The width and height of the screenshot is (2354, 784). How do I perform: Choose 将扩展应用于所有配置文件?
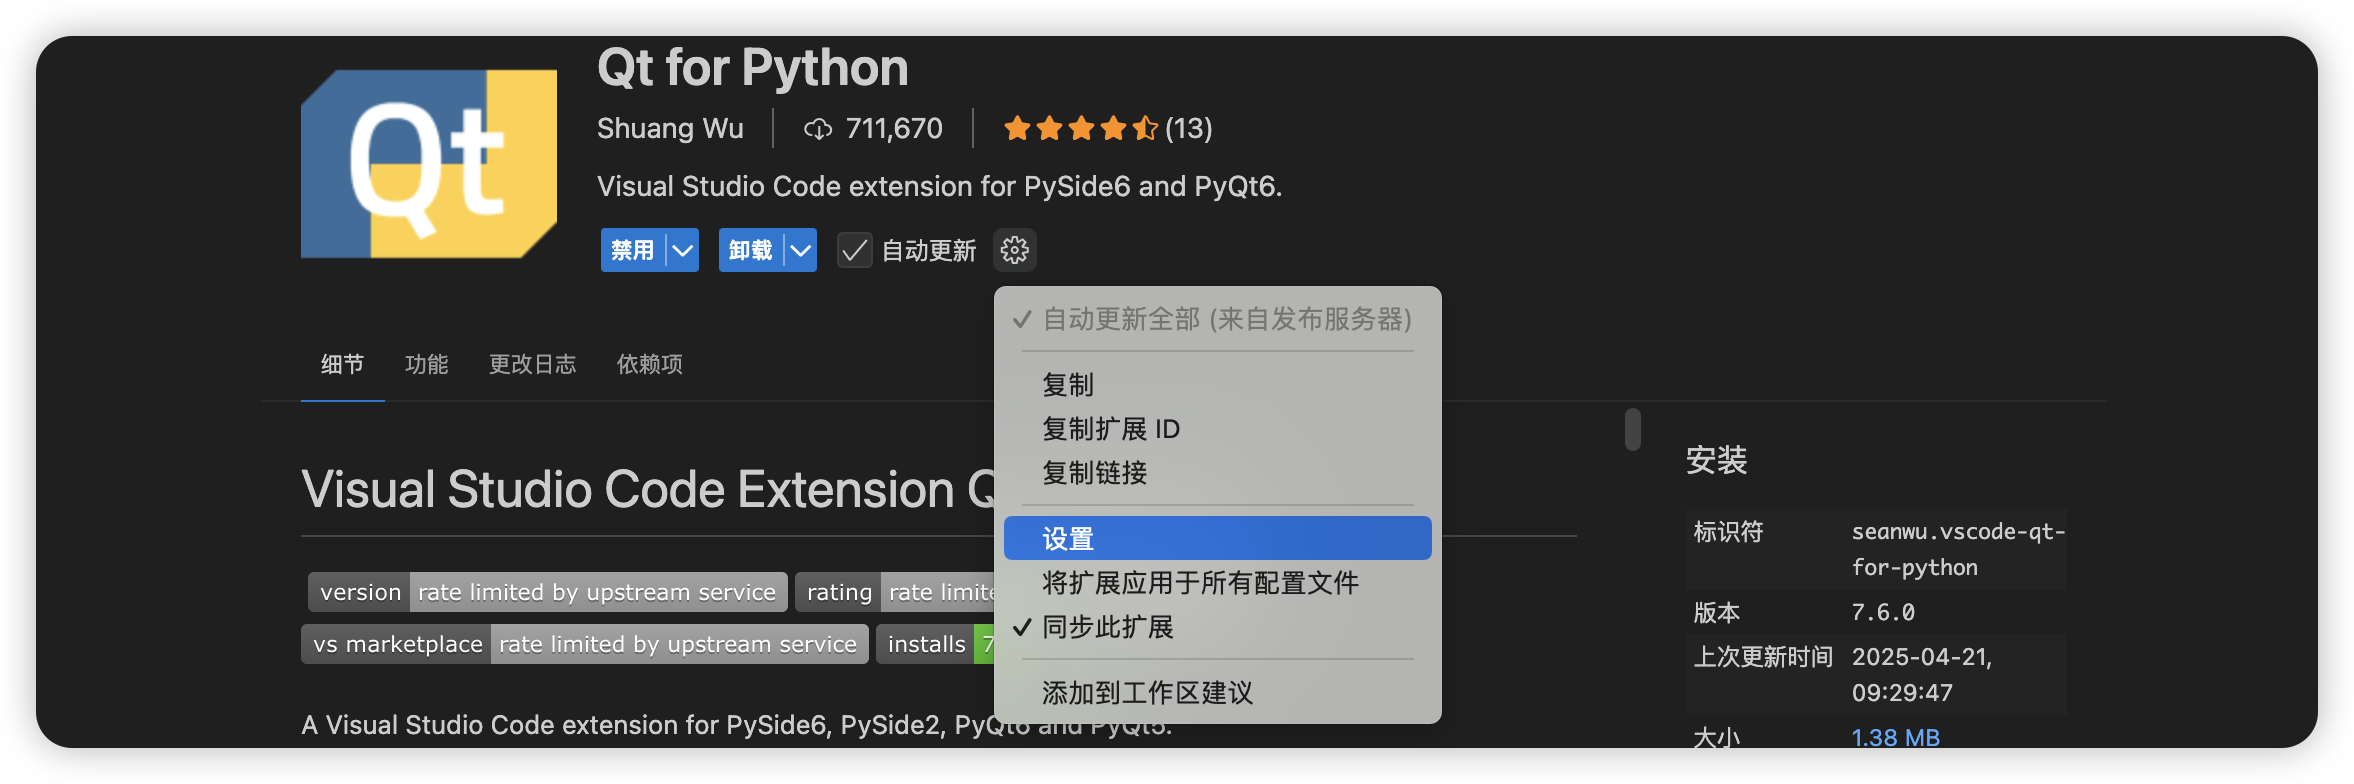coord(1217,583)
